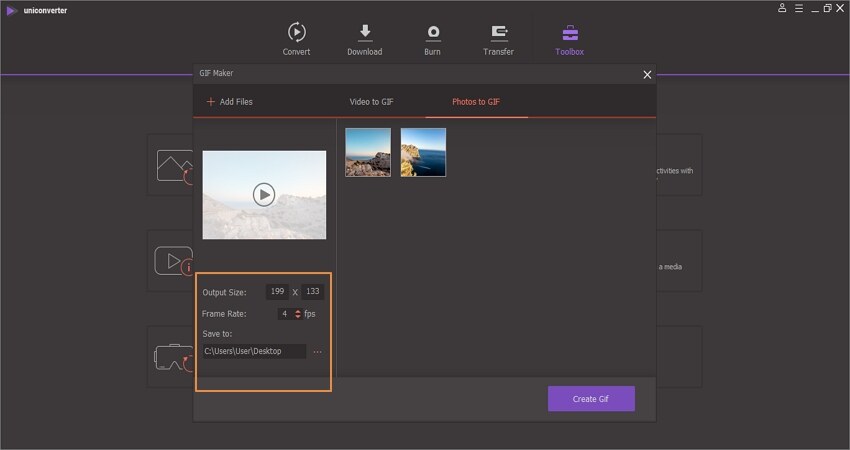
Task: Select the Photos to GIF tab
Action: point(476,102)
